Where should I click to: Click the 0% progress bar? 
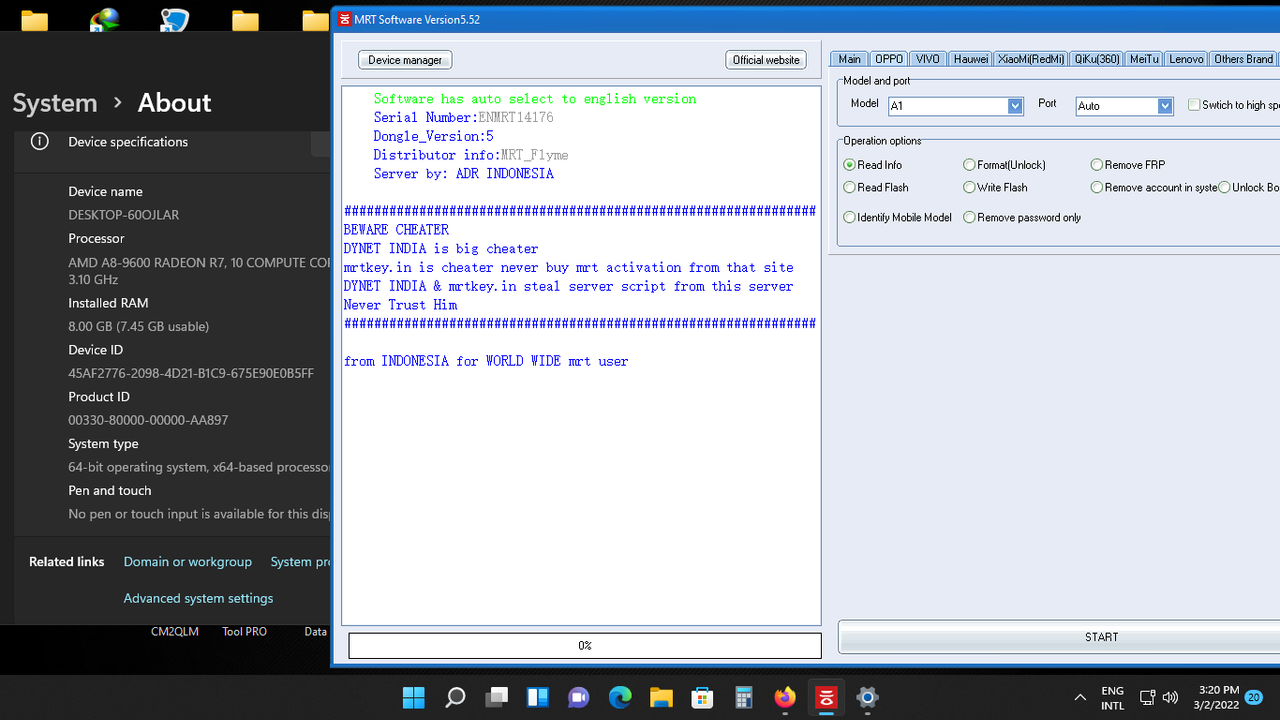pyautogui.click(x=584, y=645)
